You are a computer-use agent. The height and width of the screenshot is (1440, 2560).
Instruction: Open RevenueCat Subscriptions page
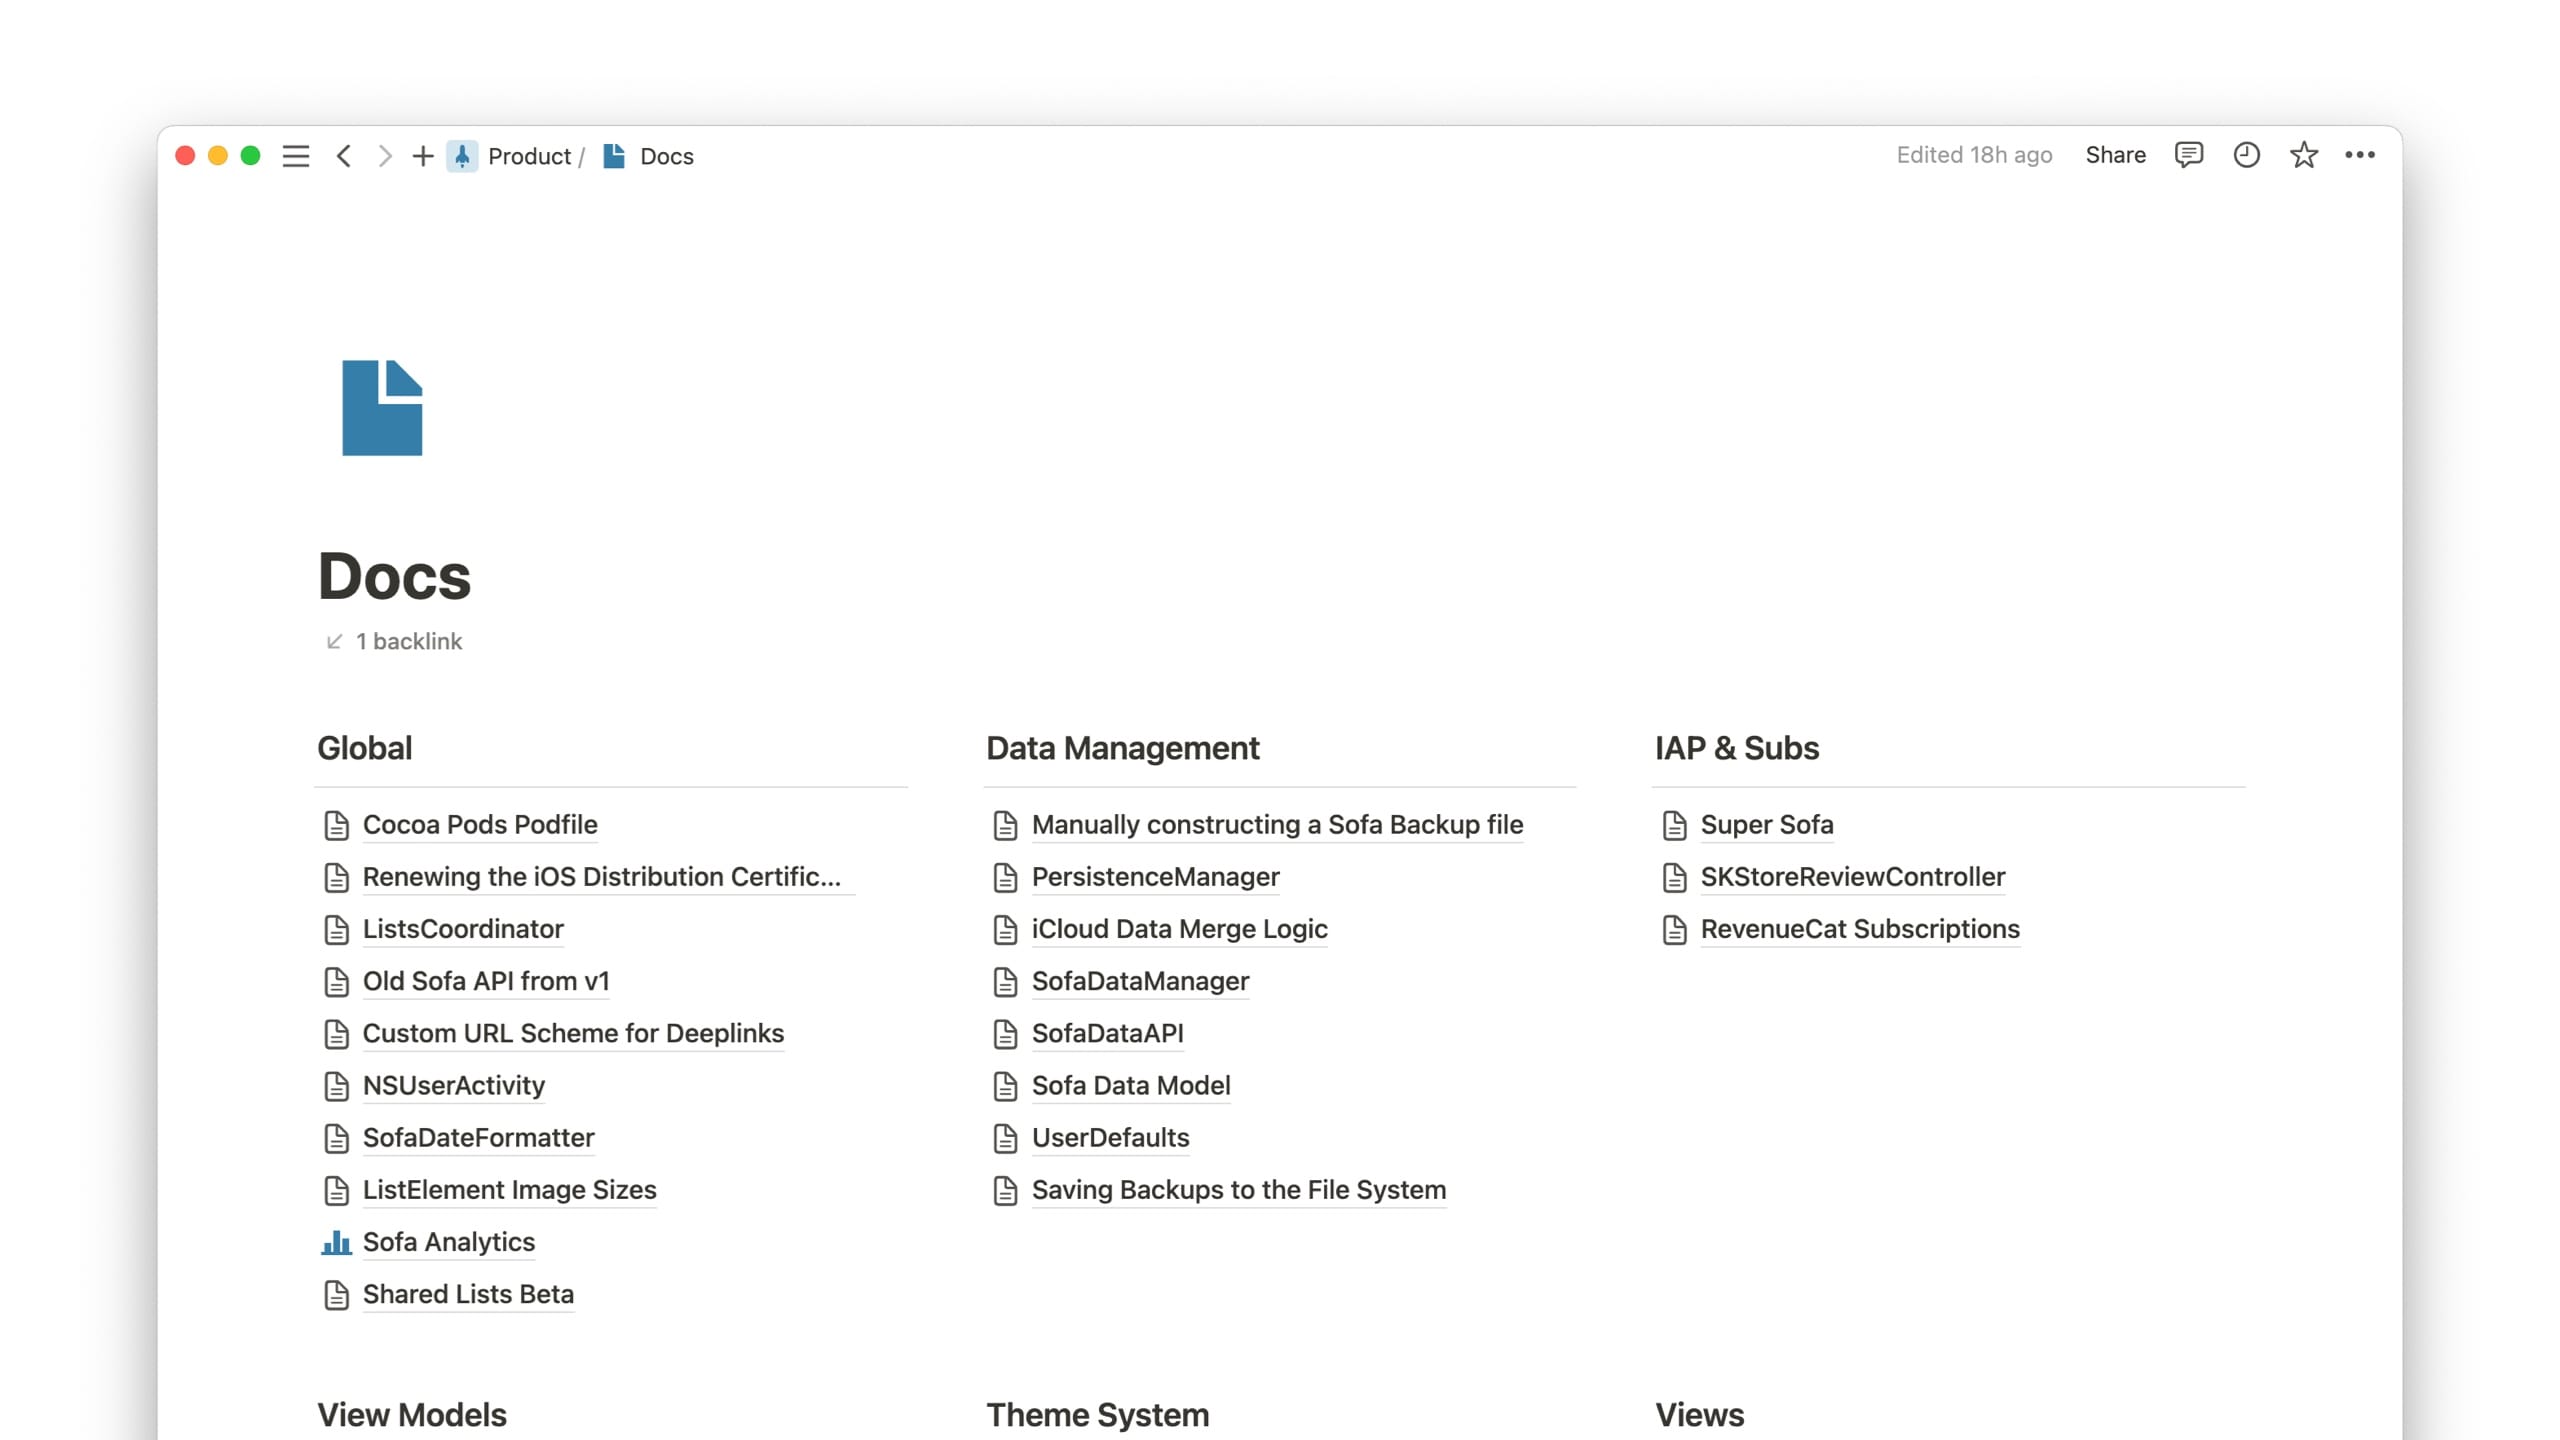[x=1860, y=929]
